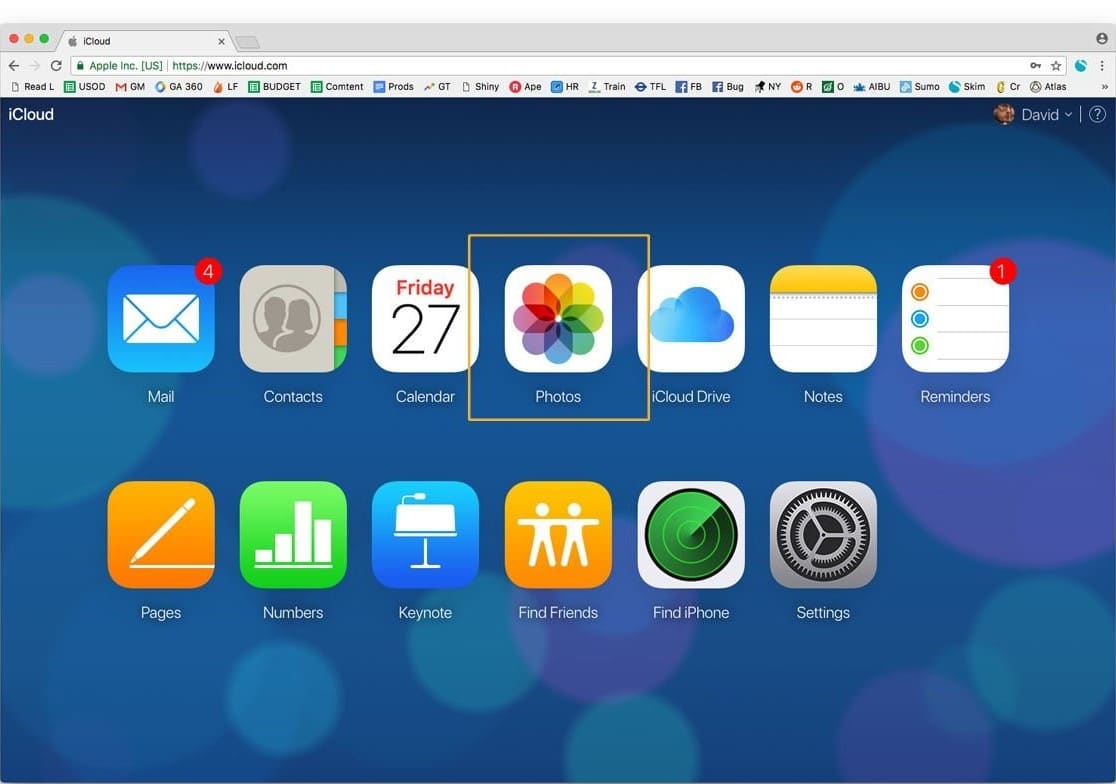
Task: Open Find Friends
Action: point(558,535)
